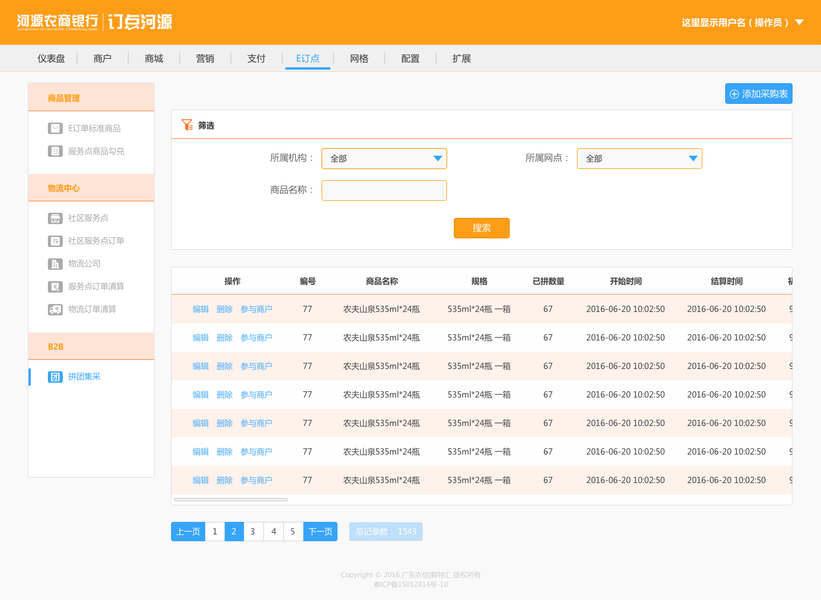Go to the 支付 tab
Image resolution: width=821 pixels, height=600 pixels.
256,59
